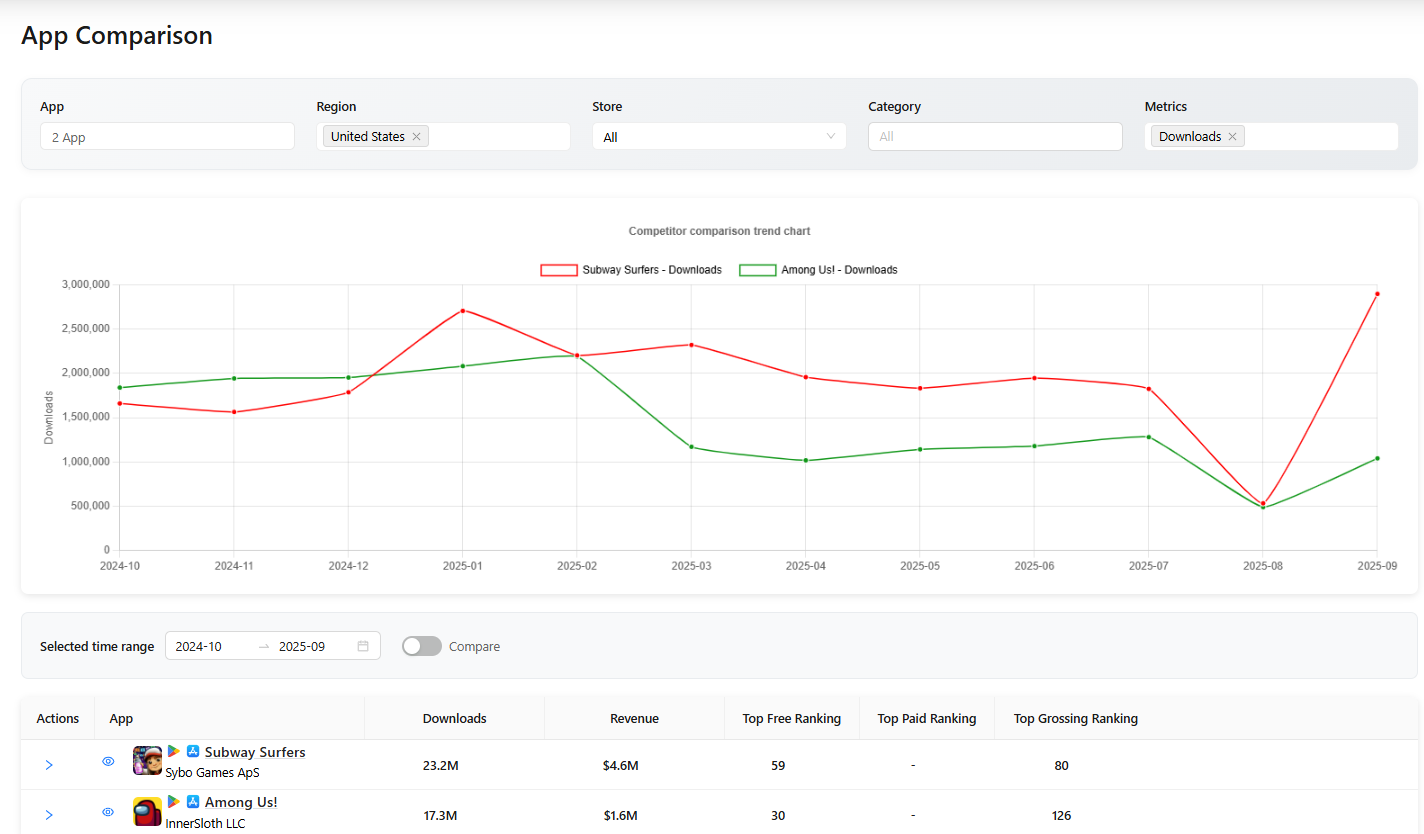Viewport: 1424px width, 834px height.
Task: Open the Store dropdown showing All
Action: (x=719, y=136)
